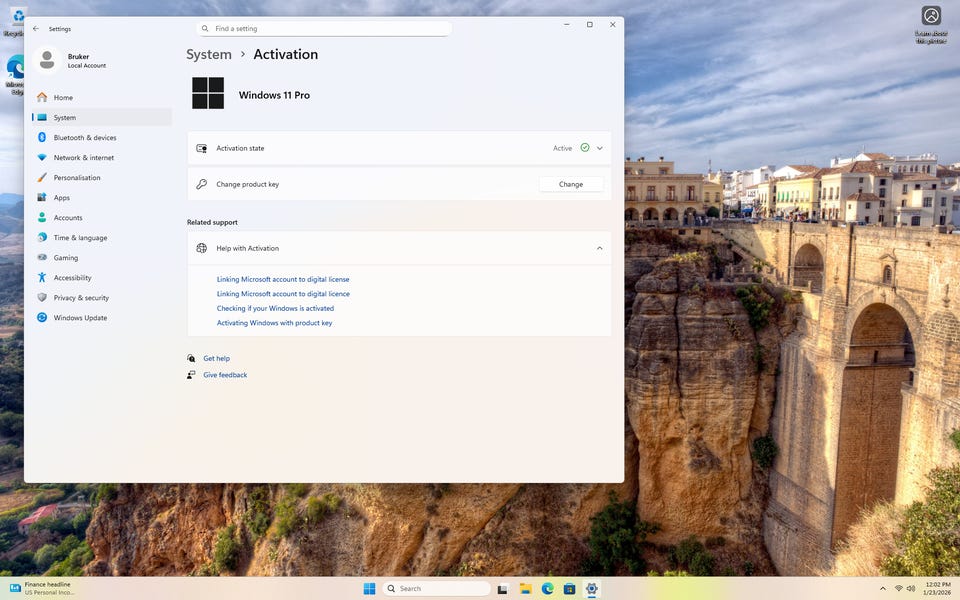Click the Find a setting search box
This screenshot has height=600, width=960.
[x=325, y=29]
